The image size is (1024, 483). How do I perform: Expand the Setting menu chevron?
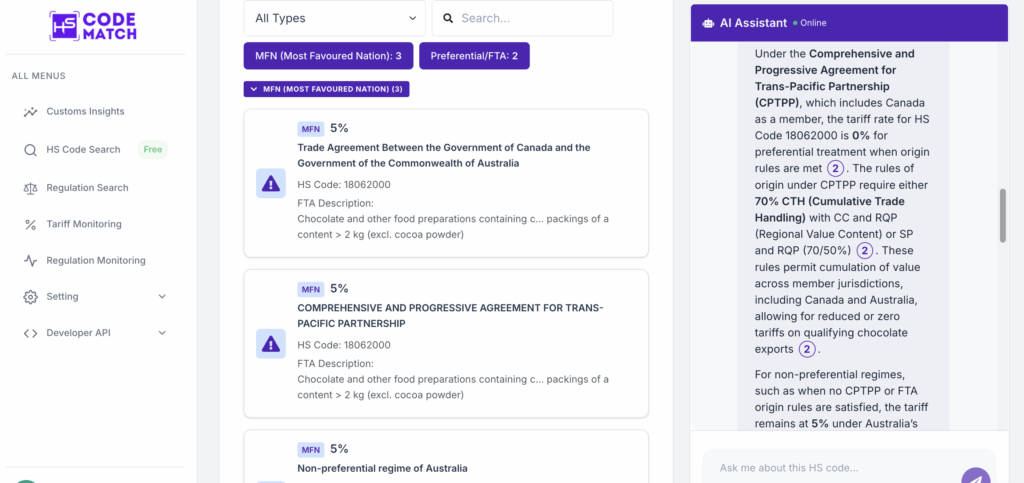tap(162, 297)
